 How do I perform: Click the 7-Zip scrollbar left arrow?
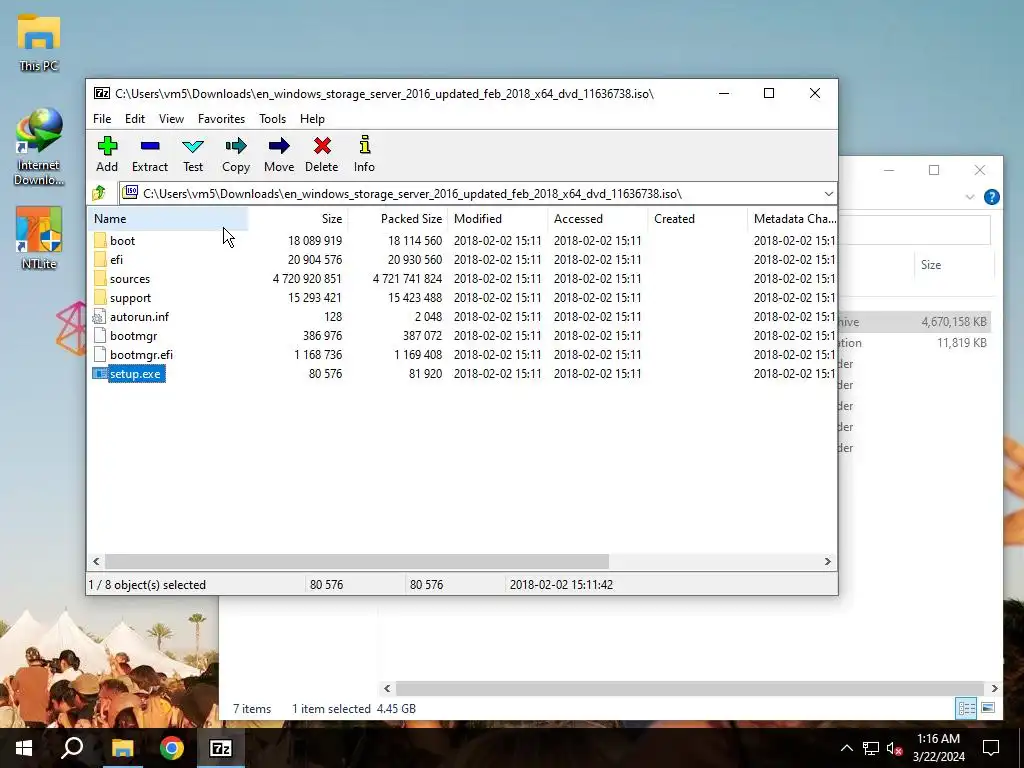[97, 562]
